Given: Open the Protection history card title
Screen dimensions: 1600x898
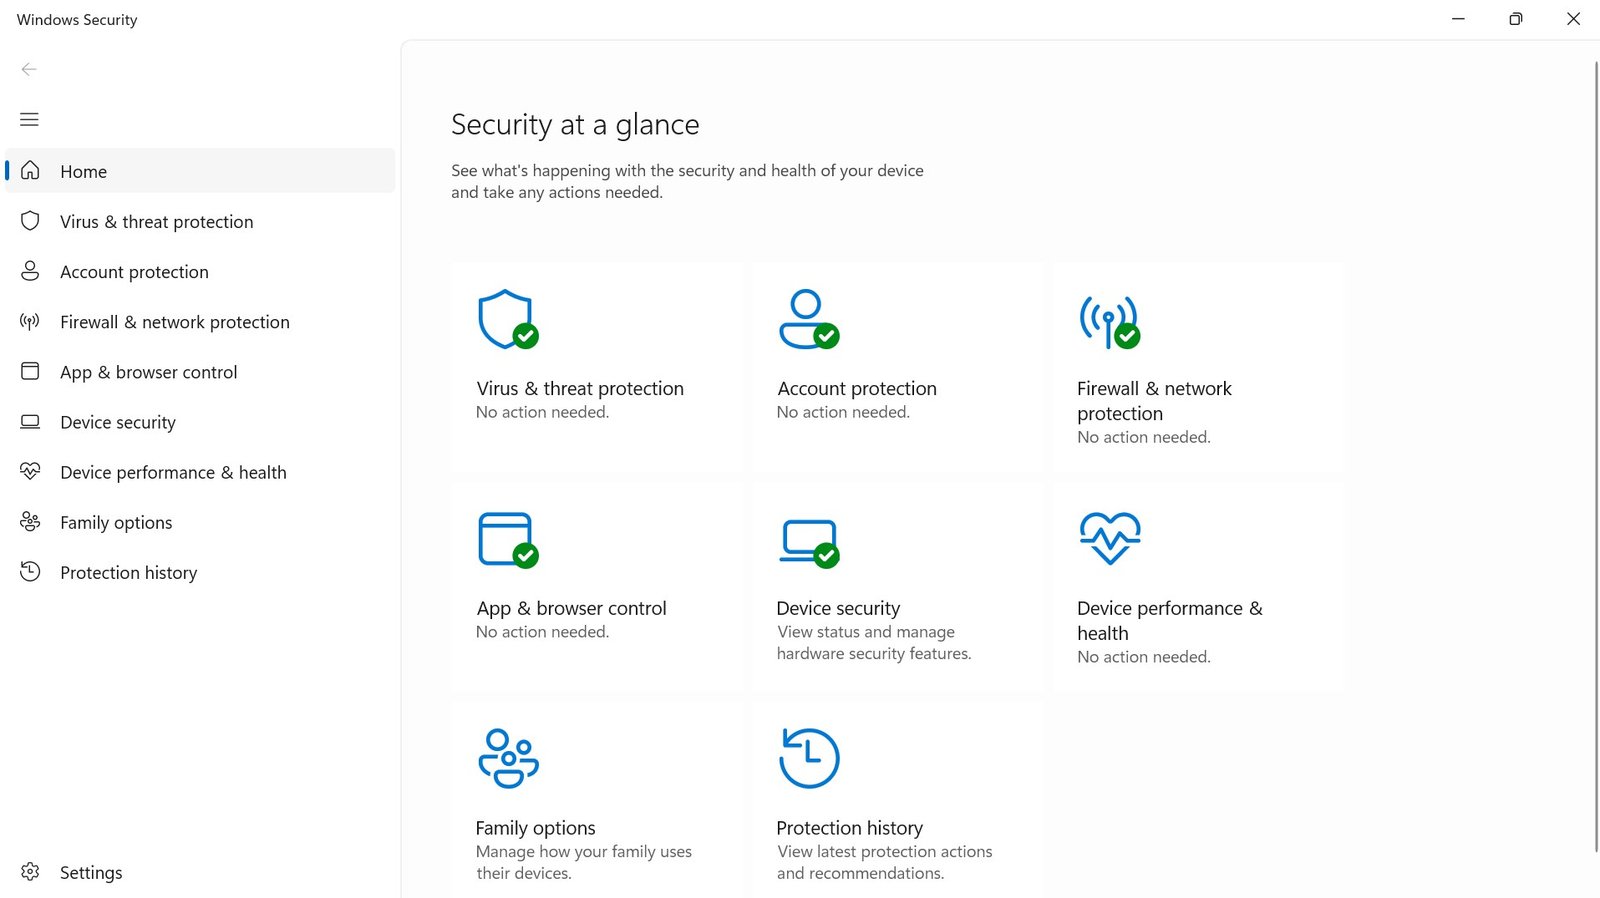Looking at the screenshot, I should coord(849,828).
